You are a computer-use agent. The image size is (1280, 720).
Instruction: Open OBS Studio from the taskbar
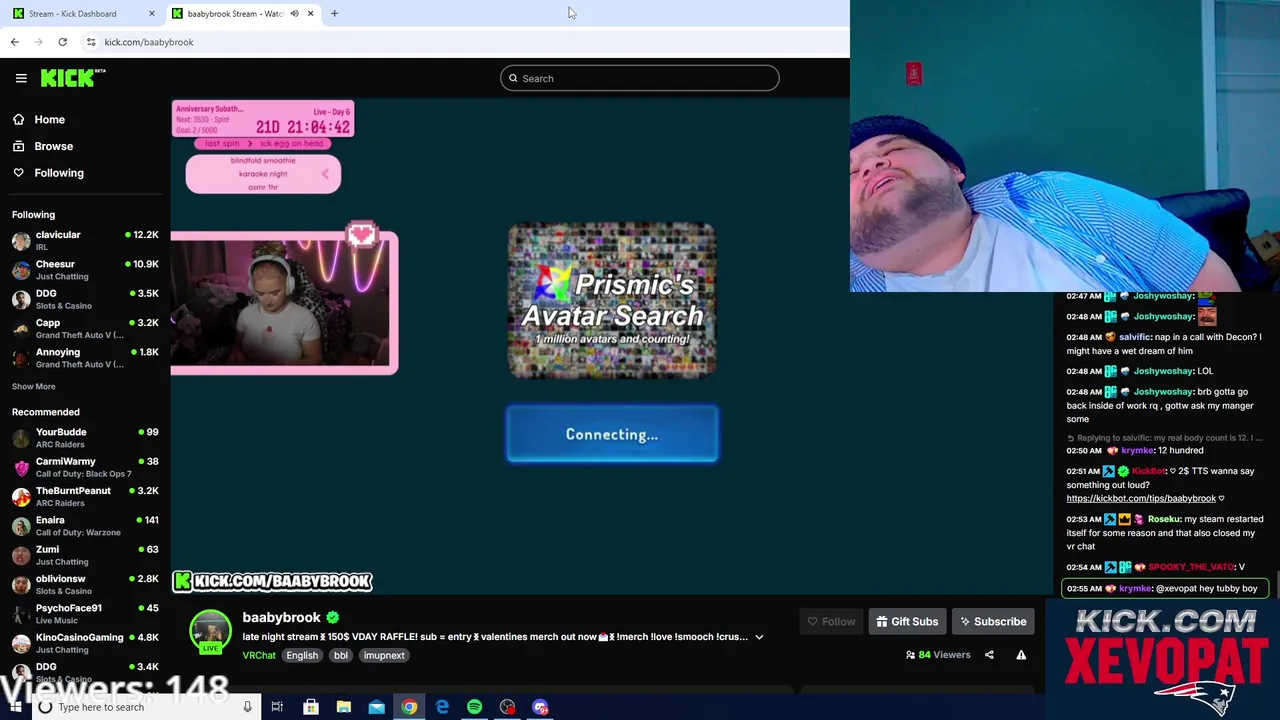[x=508, y=707]
